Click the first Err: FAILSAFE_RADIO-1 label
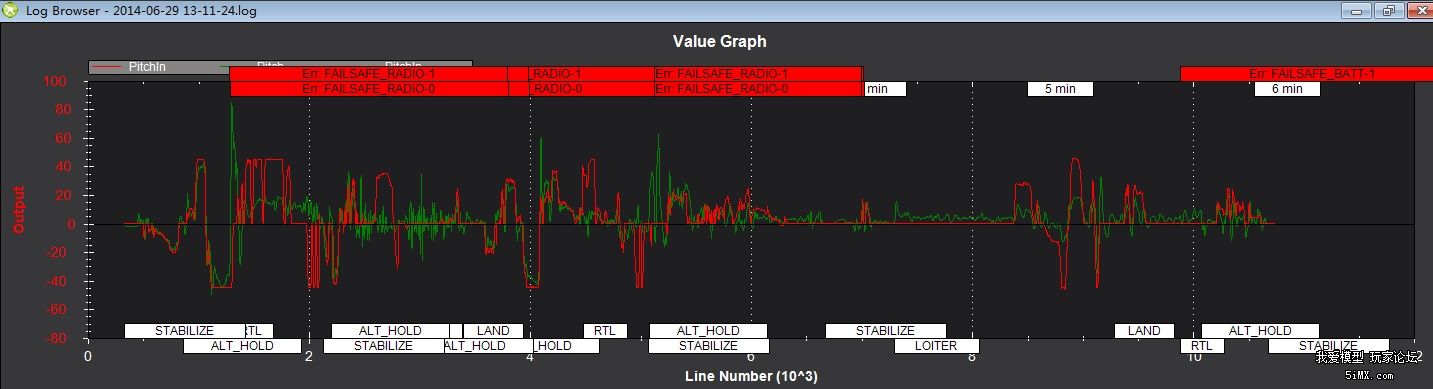This screenshot has width=1433, height=389. [x=368, y=74]
